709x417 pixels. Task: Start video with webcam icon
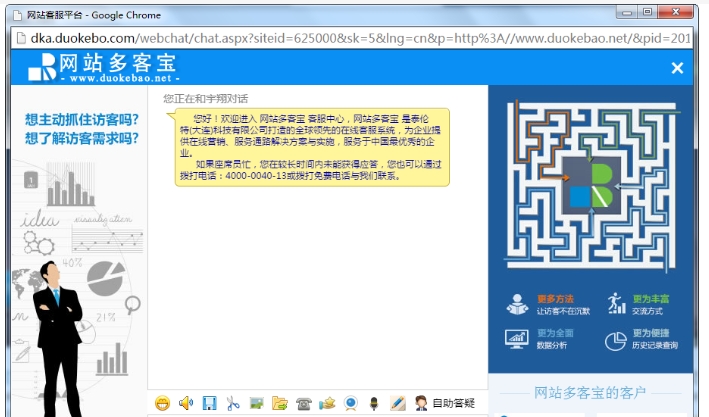(351, 403)
